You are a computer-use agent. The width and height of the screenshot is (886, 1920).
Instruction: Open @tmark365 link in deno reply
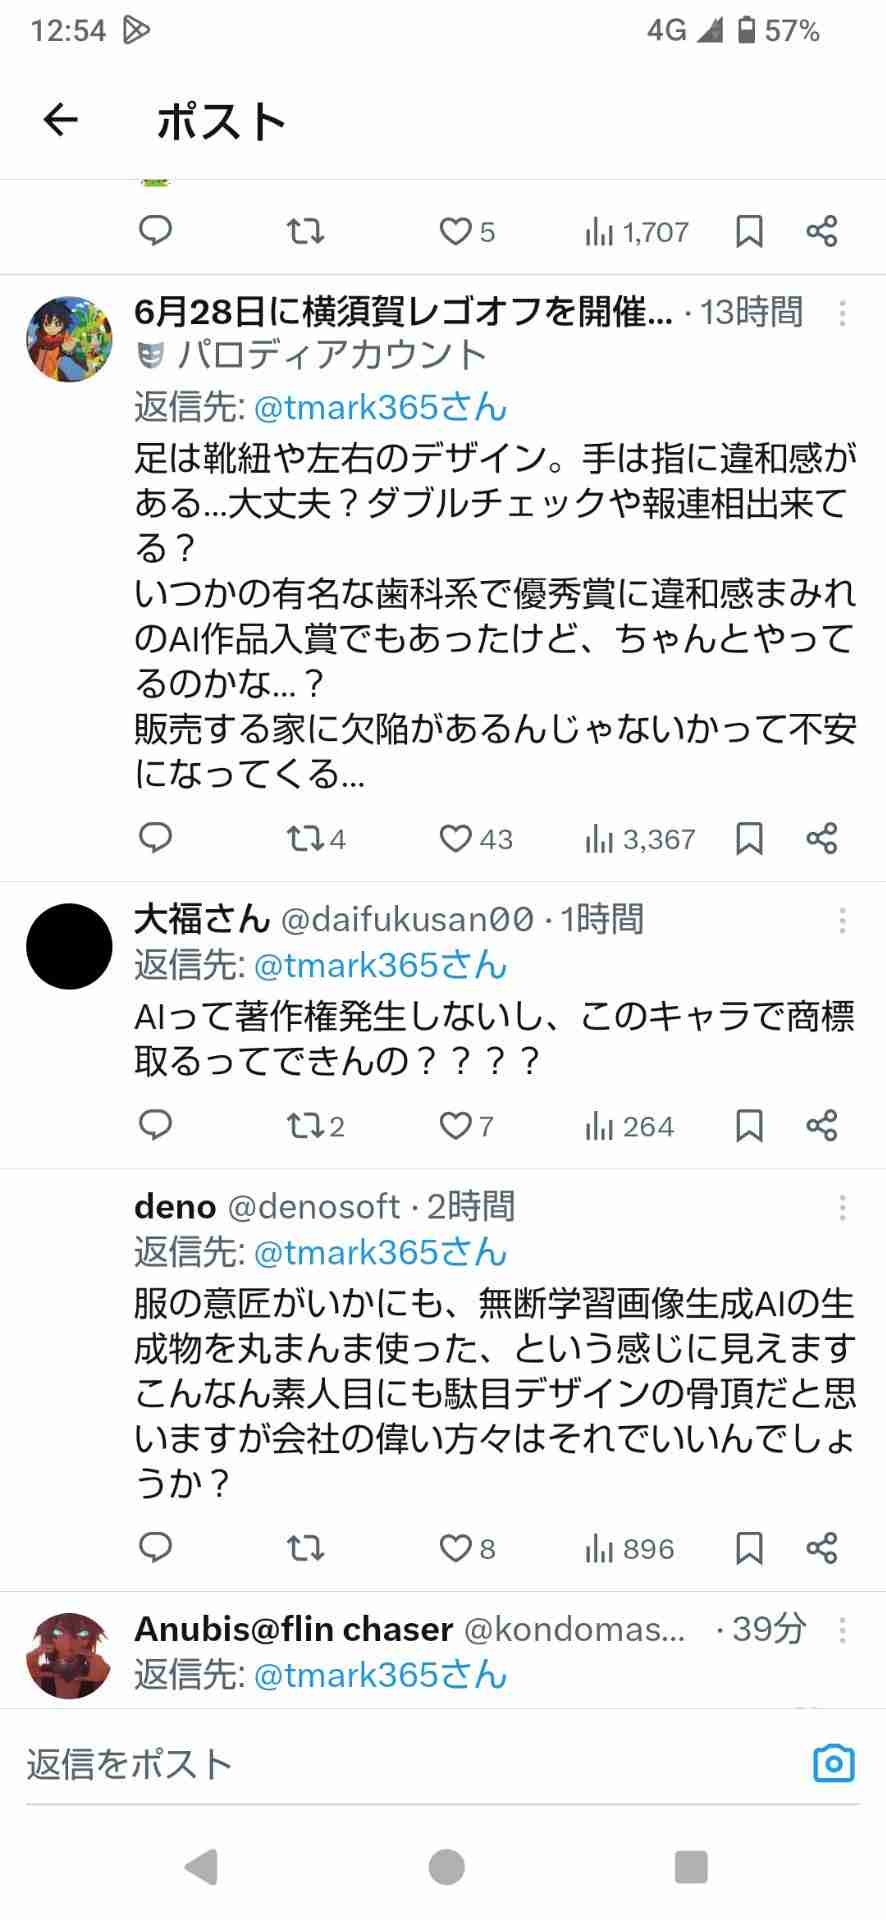pyautogui.click(x=380, y=1252)
